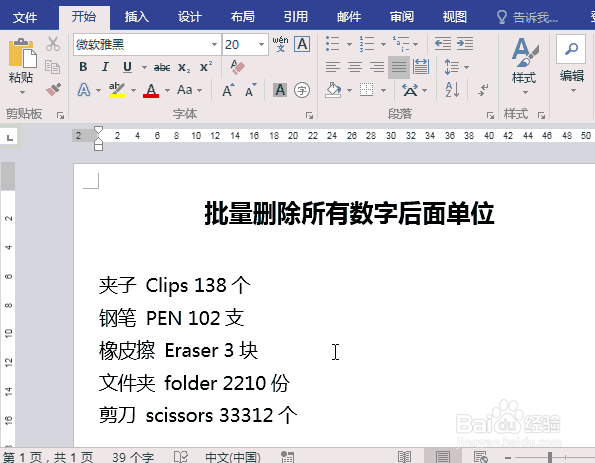The image size is (595, 463).
Task: Open the 插入 tab
Action: coord(137,17)
